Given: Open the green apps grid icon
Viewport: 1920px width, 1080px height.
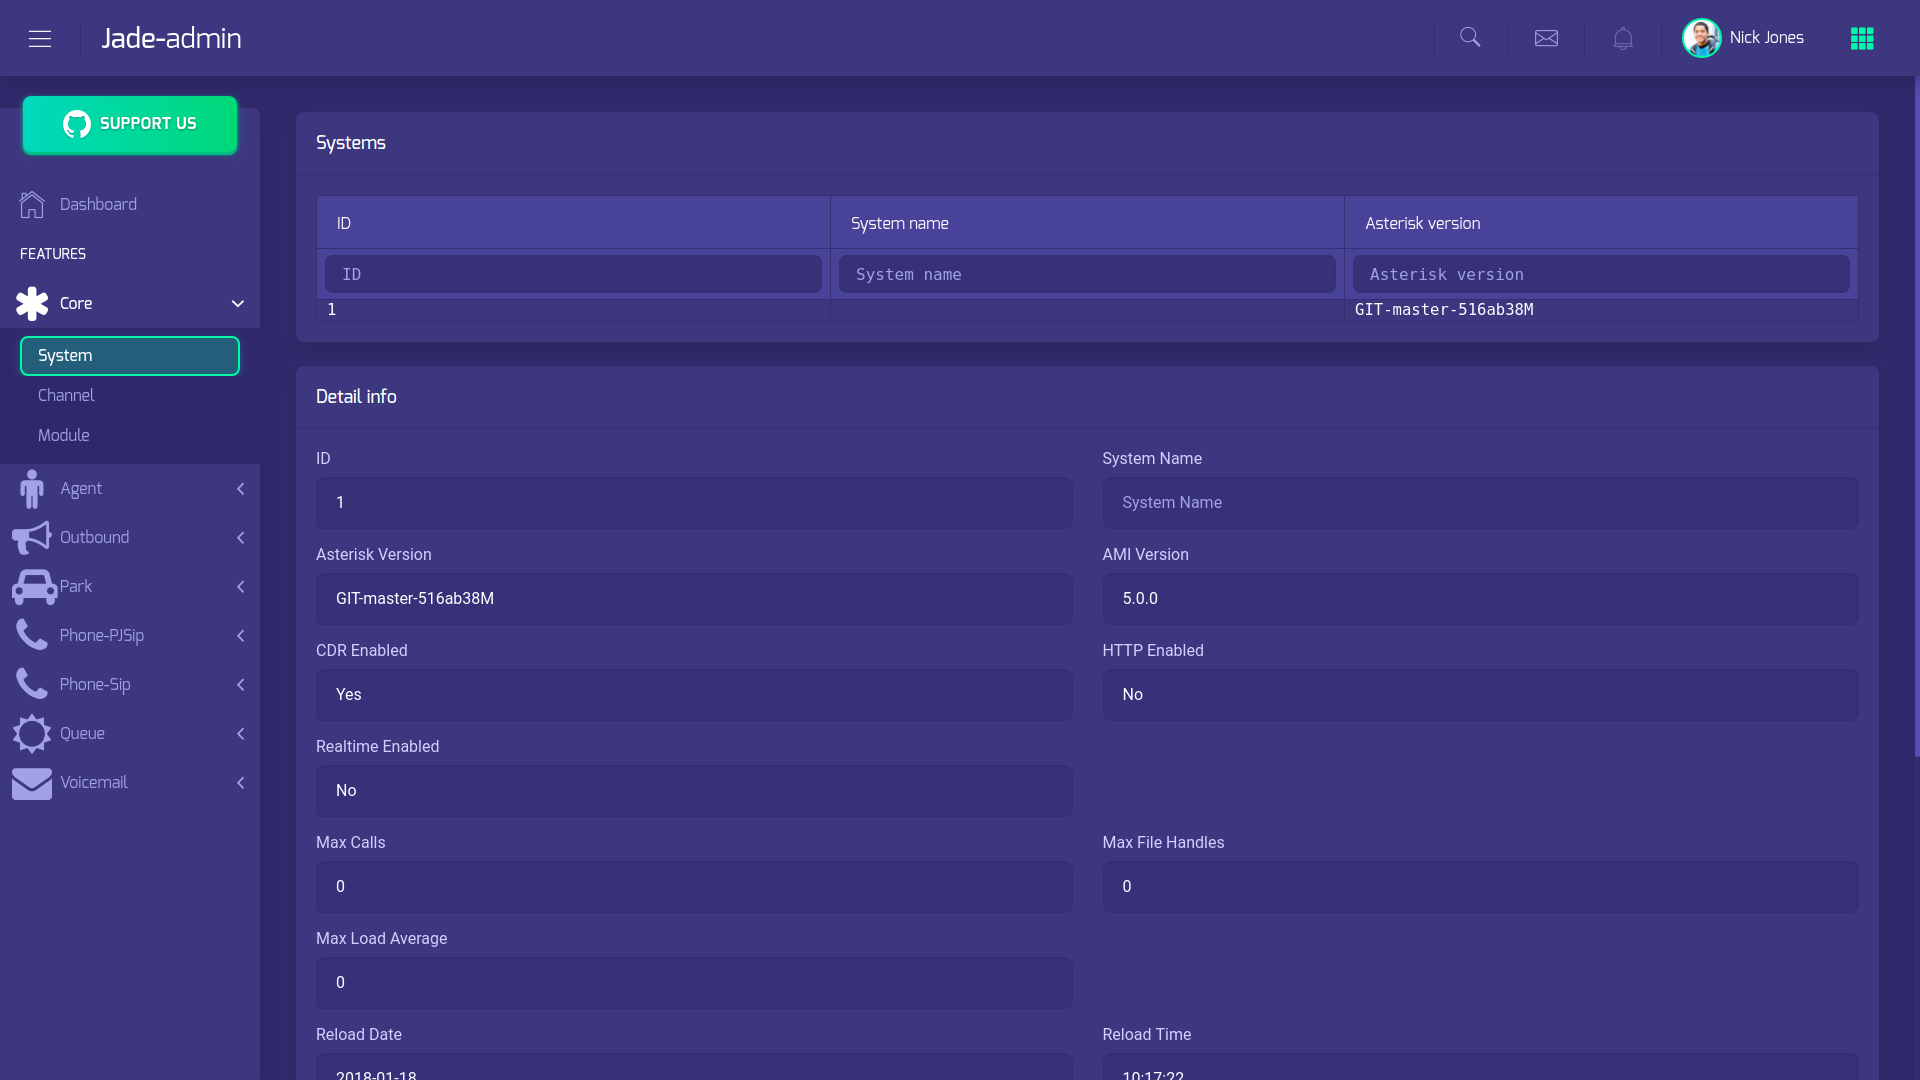Looking at the screenshot, I should [x=1862, y=38].
